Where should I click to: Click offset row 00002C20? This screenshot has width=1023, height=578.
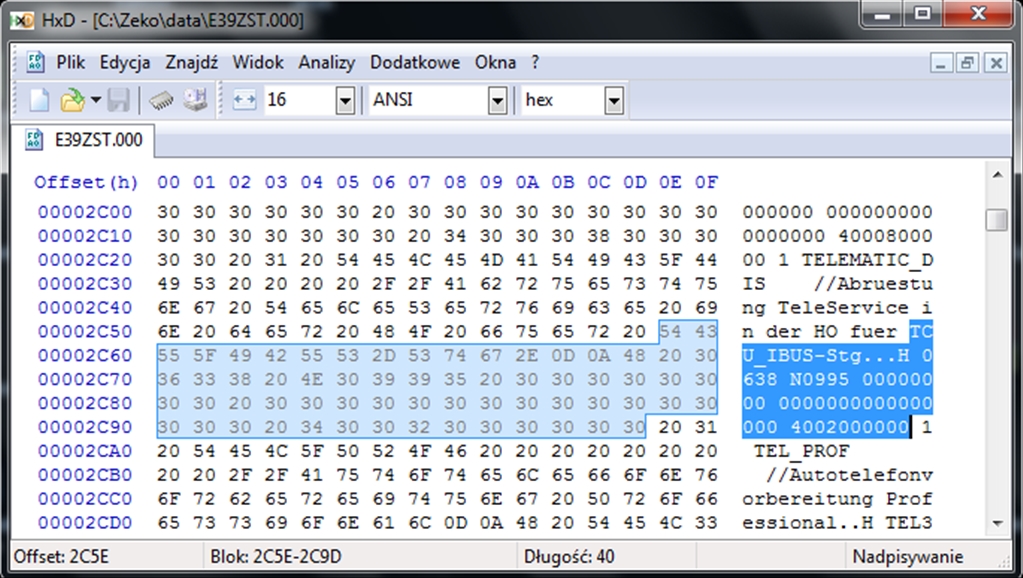[85, 260]
